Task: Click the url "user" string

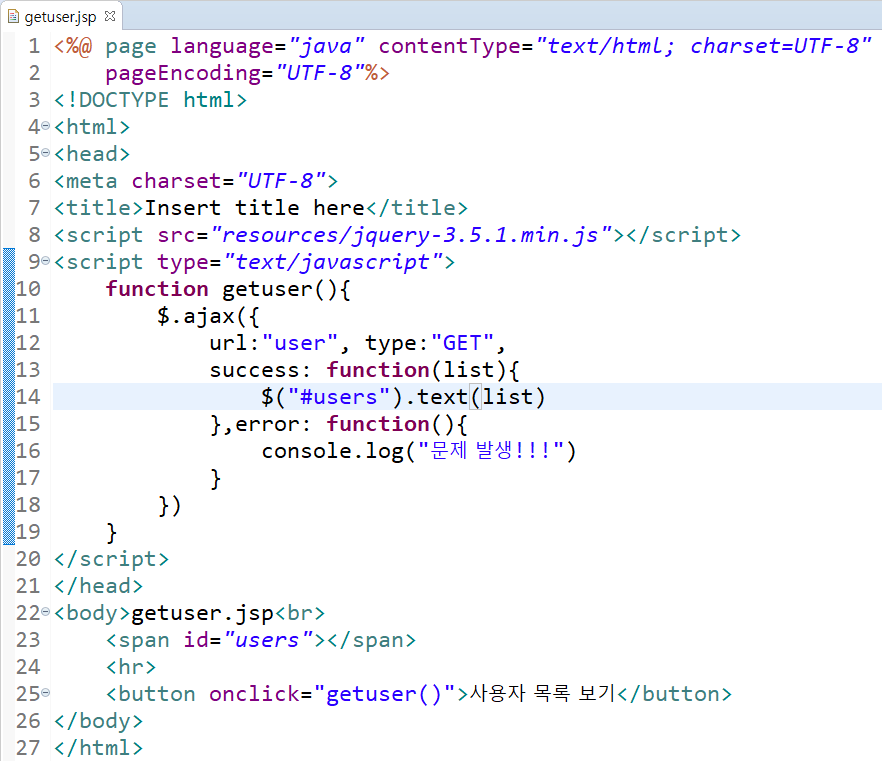Action: tap(300, 343)
